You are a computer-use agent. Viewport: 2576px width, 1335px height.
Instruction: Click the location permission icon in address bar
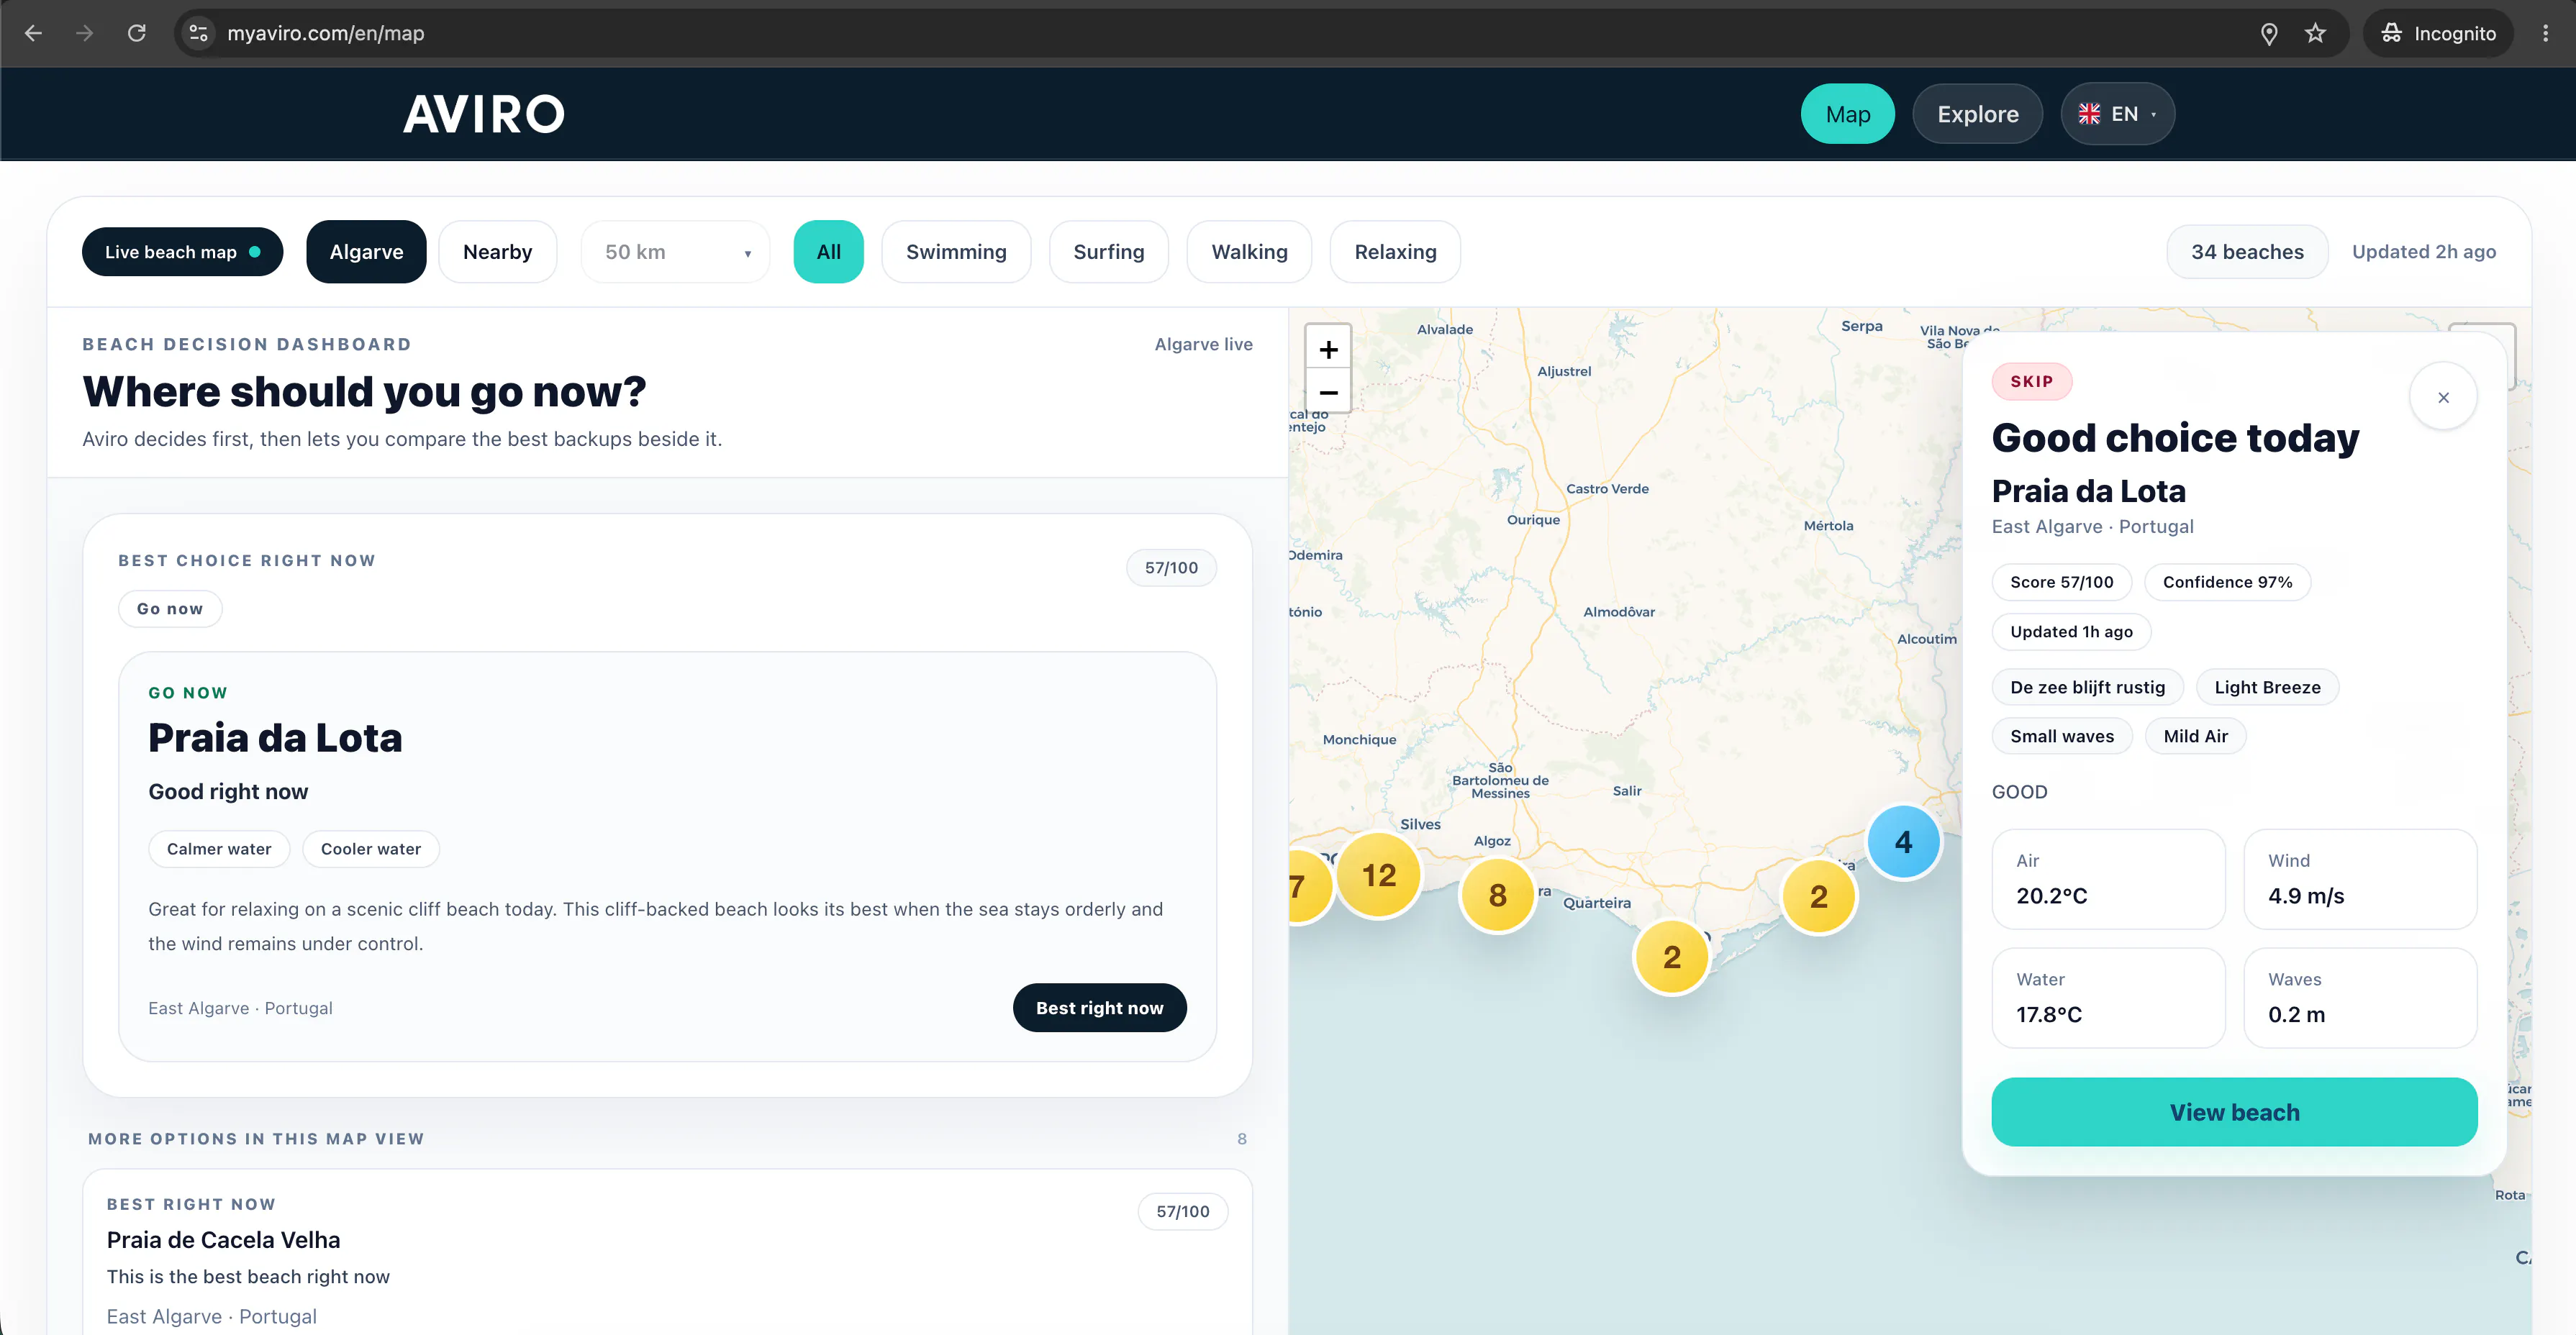click(x=2269, y=33)
